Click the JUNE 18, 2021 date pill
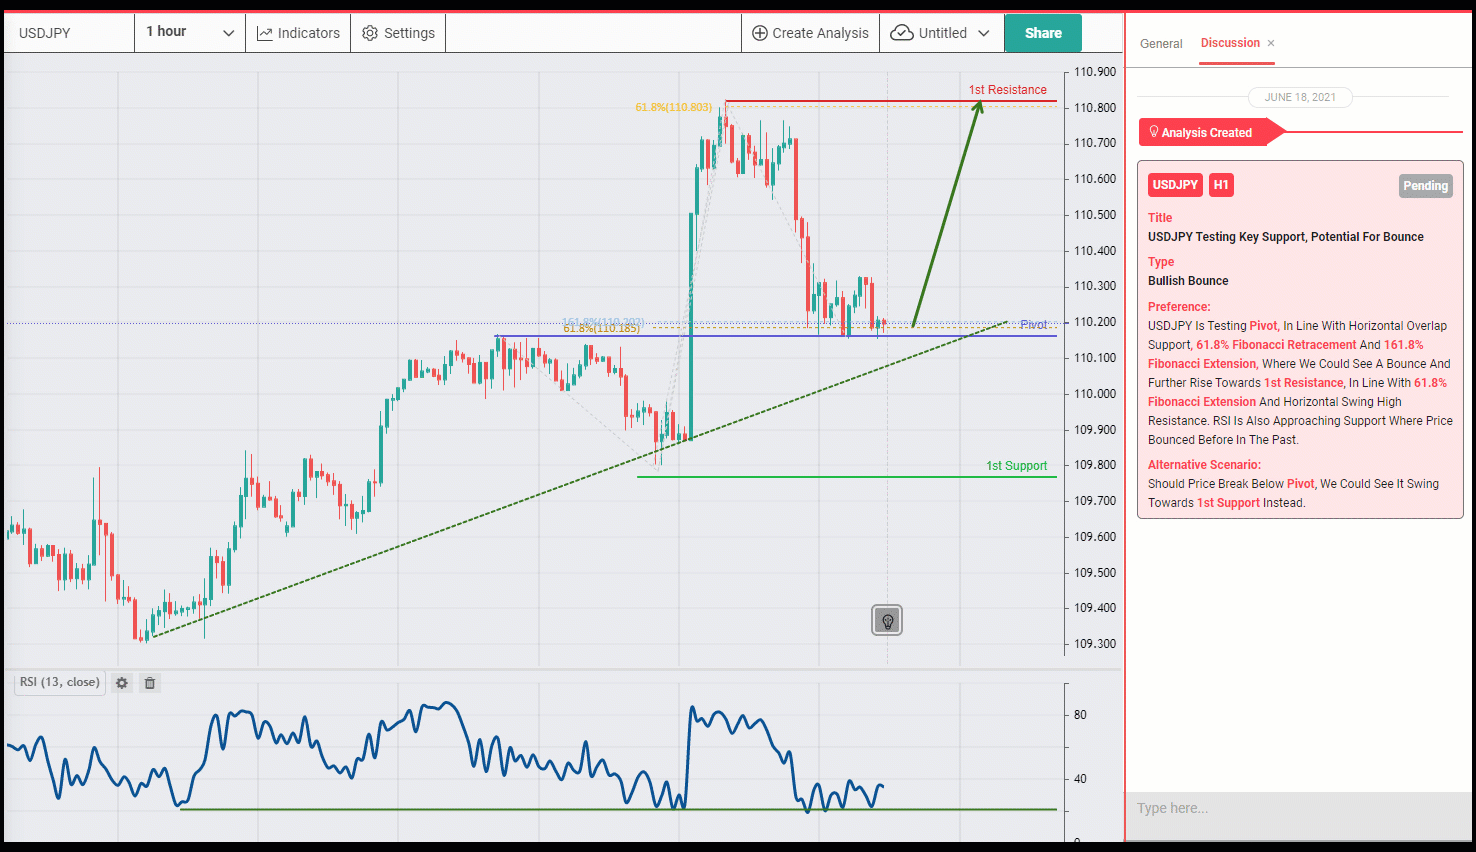The height and width of the screenshot is (852, 1476). pyautogui.click(x=1300, y=97)
